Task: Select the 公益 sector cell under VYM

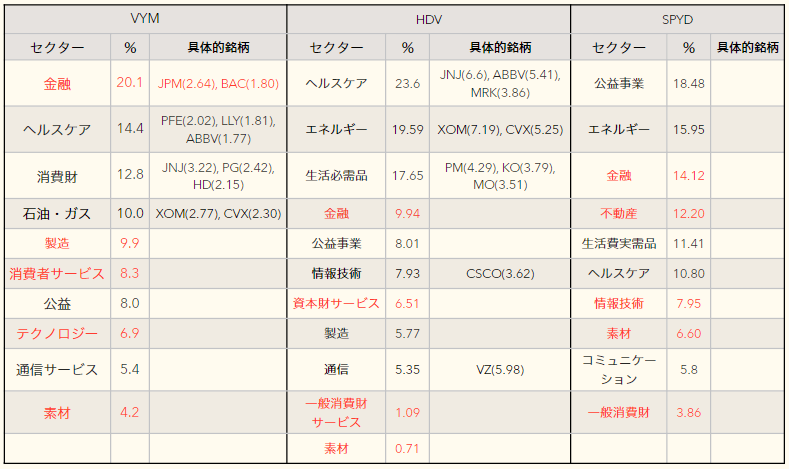Action: [57, 303]
